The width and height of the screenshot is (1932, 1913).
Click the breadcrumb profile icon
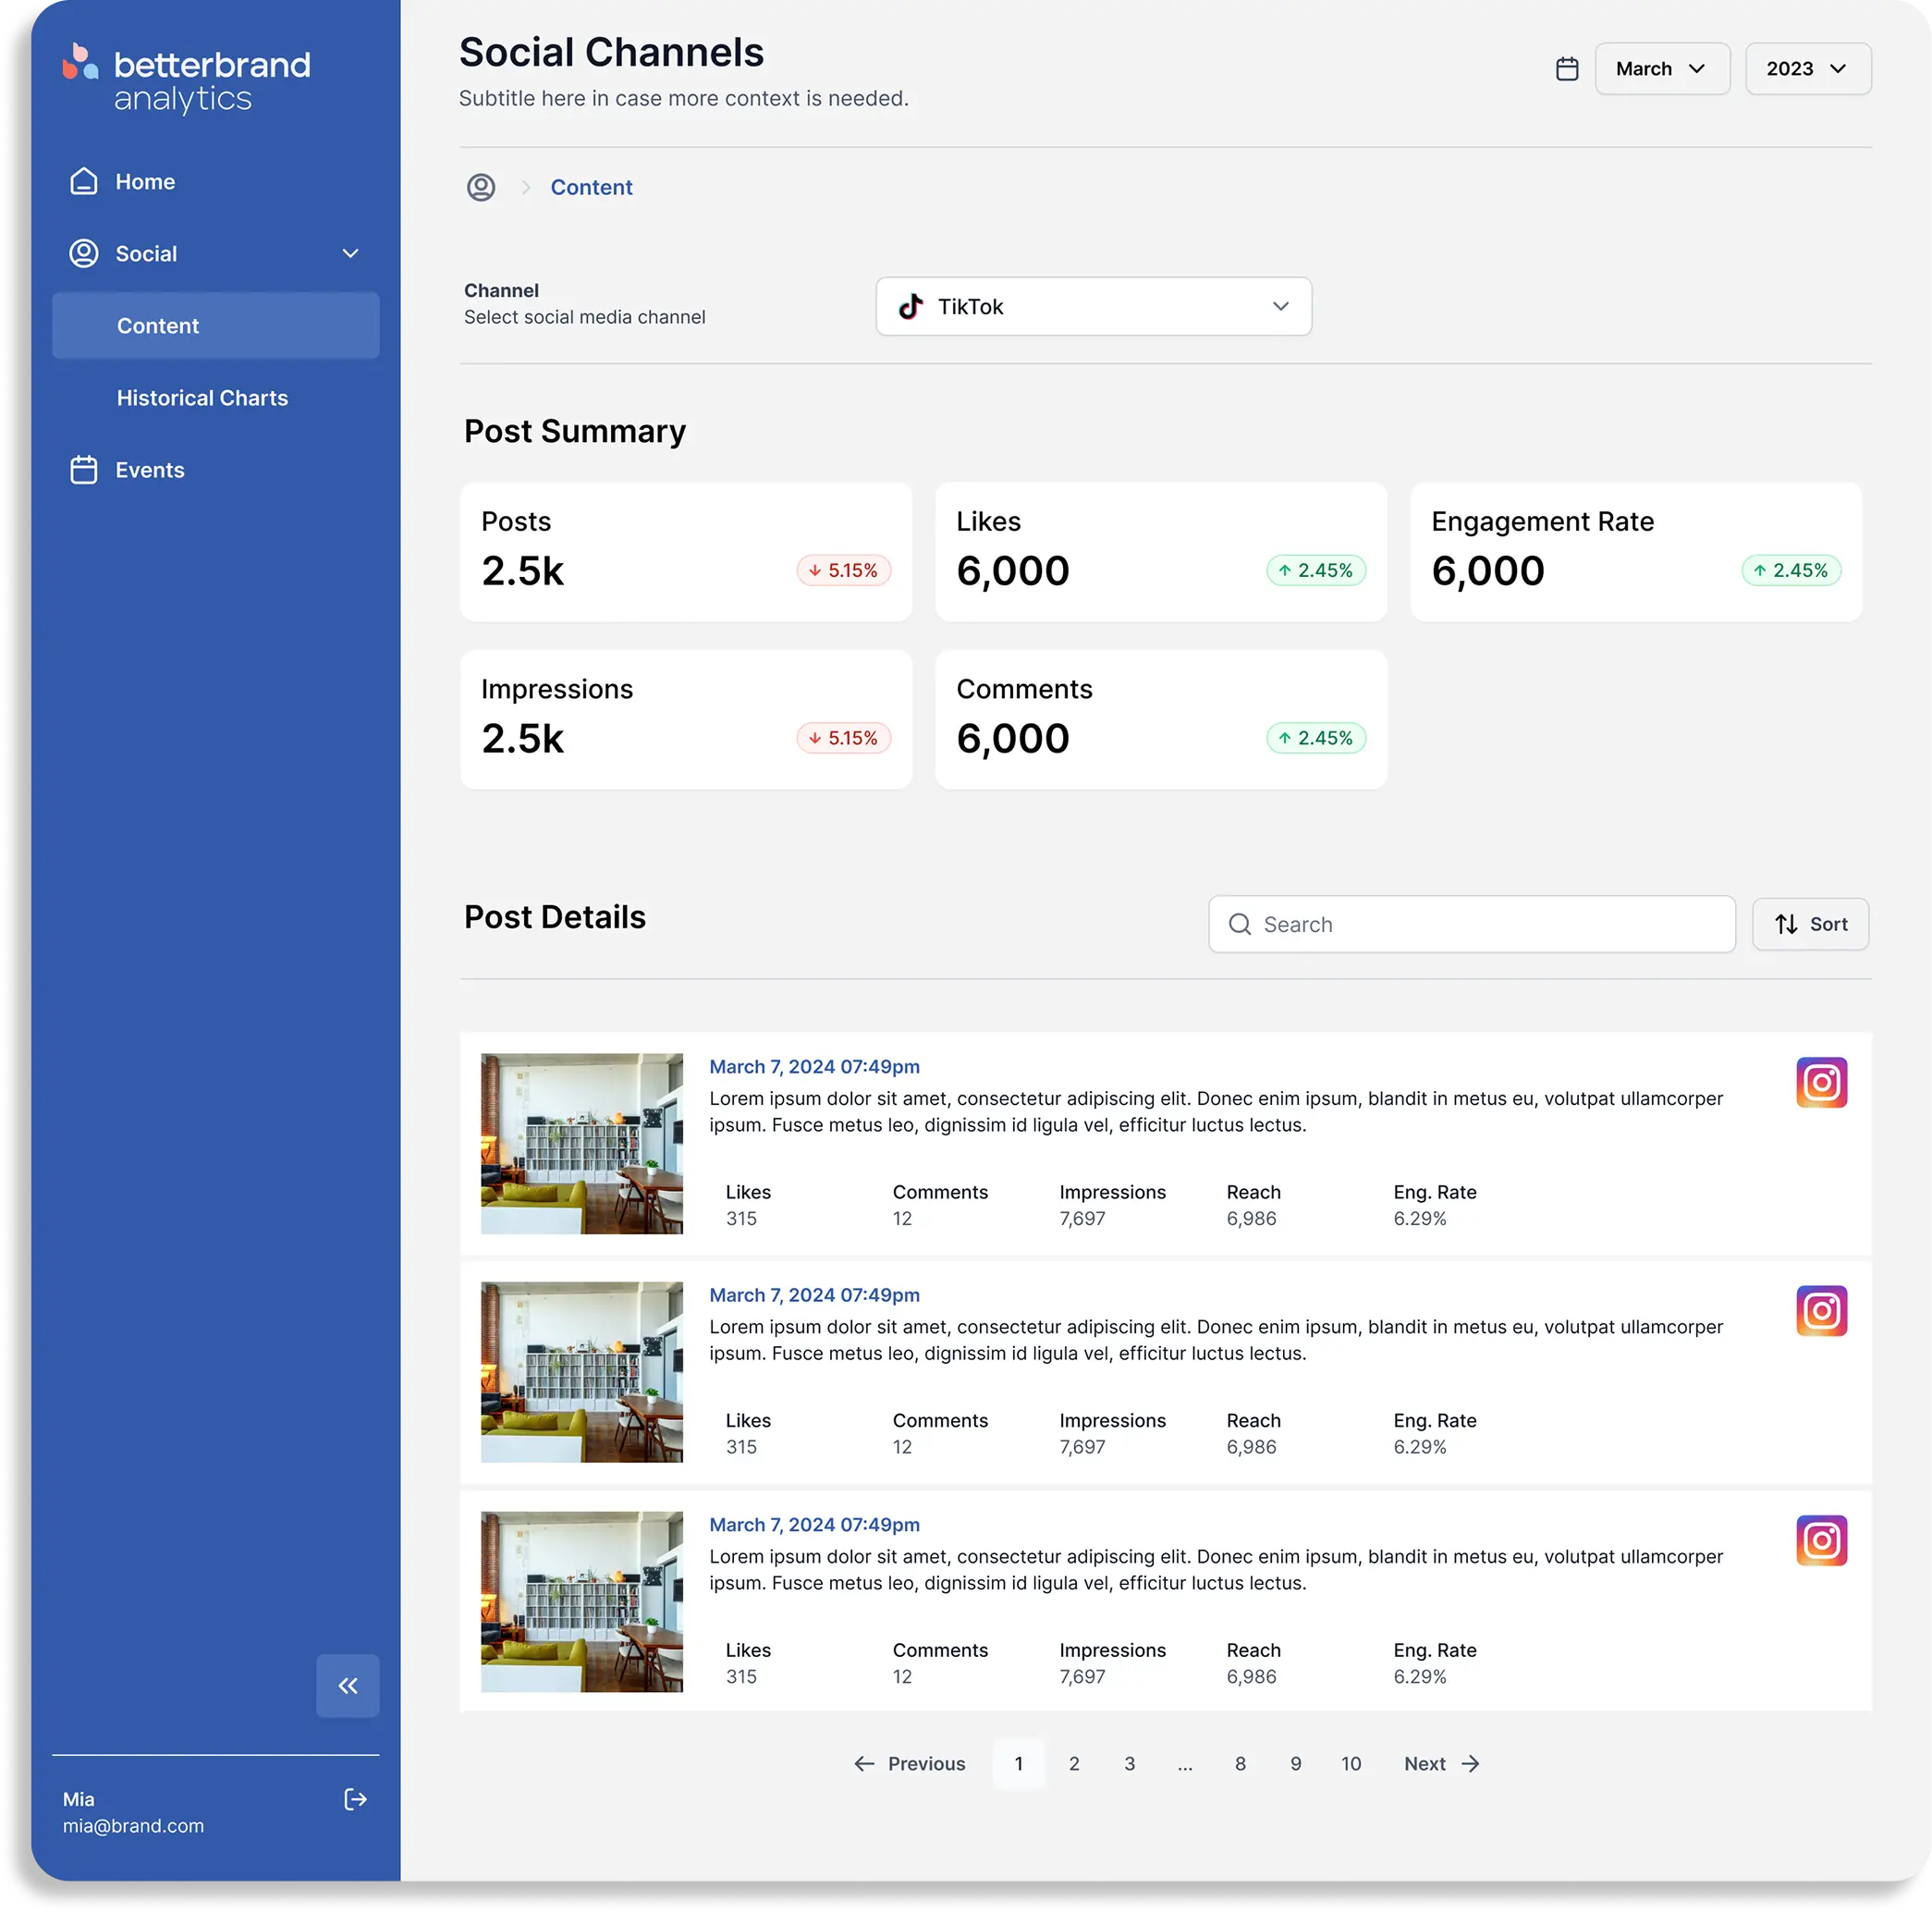pyautogui.click(x=481, y=188)
